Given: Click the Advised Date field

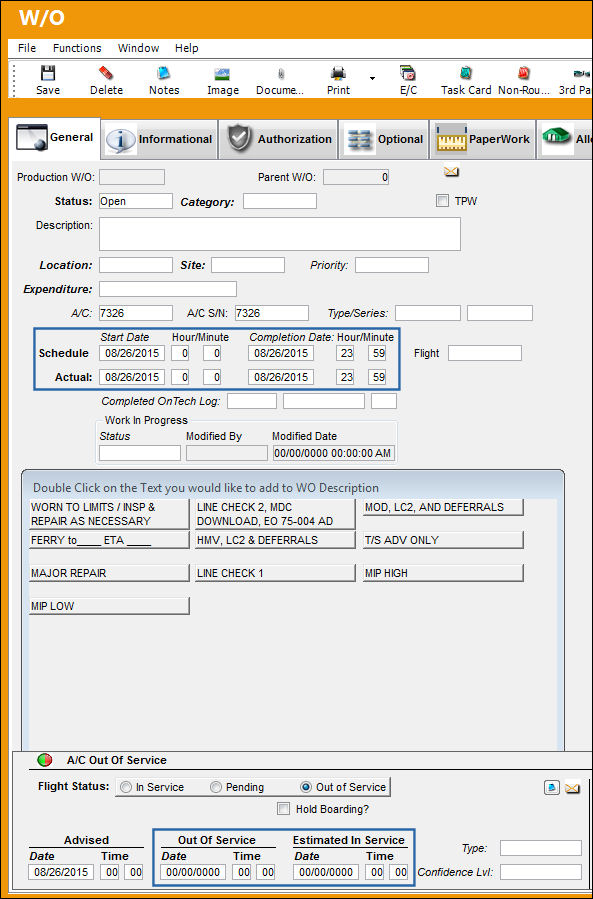Looking at the screenshot, I should point(61,873).
